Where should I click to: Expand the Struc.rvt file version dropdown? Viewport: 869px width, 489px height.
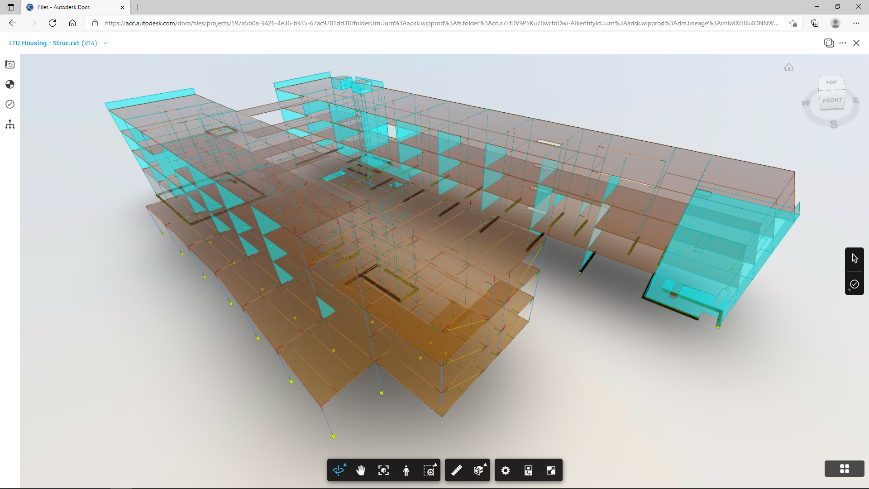point(105,43)
